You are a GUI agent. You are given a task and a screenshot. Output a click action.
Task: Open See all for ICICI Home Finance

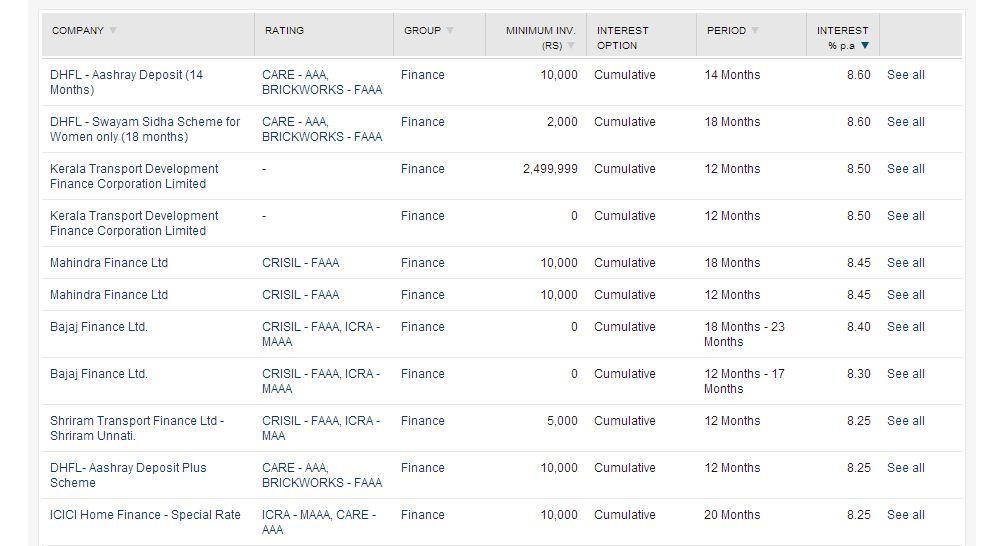click(x=905, y=515)
